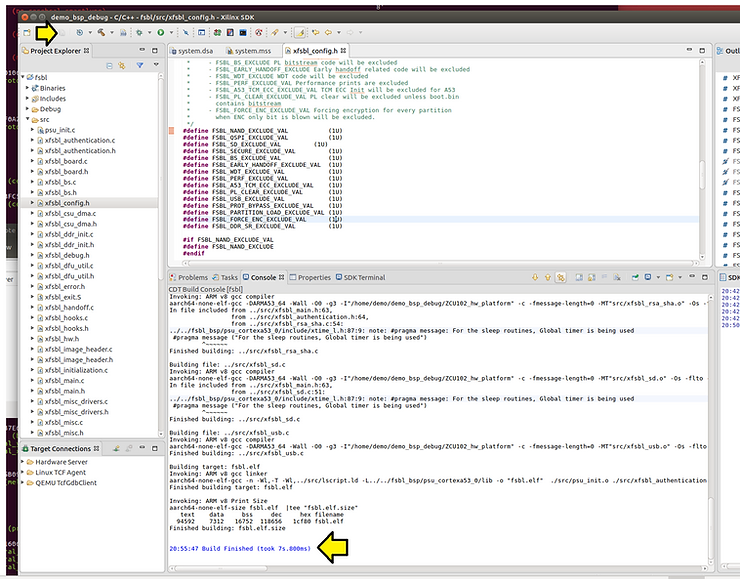Click the Search (flashlight) toolbar icon
The height and width of the screenshot is (579, 740).
(275, 33)
